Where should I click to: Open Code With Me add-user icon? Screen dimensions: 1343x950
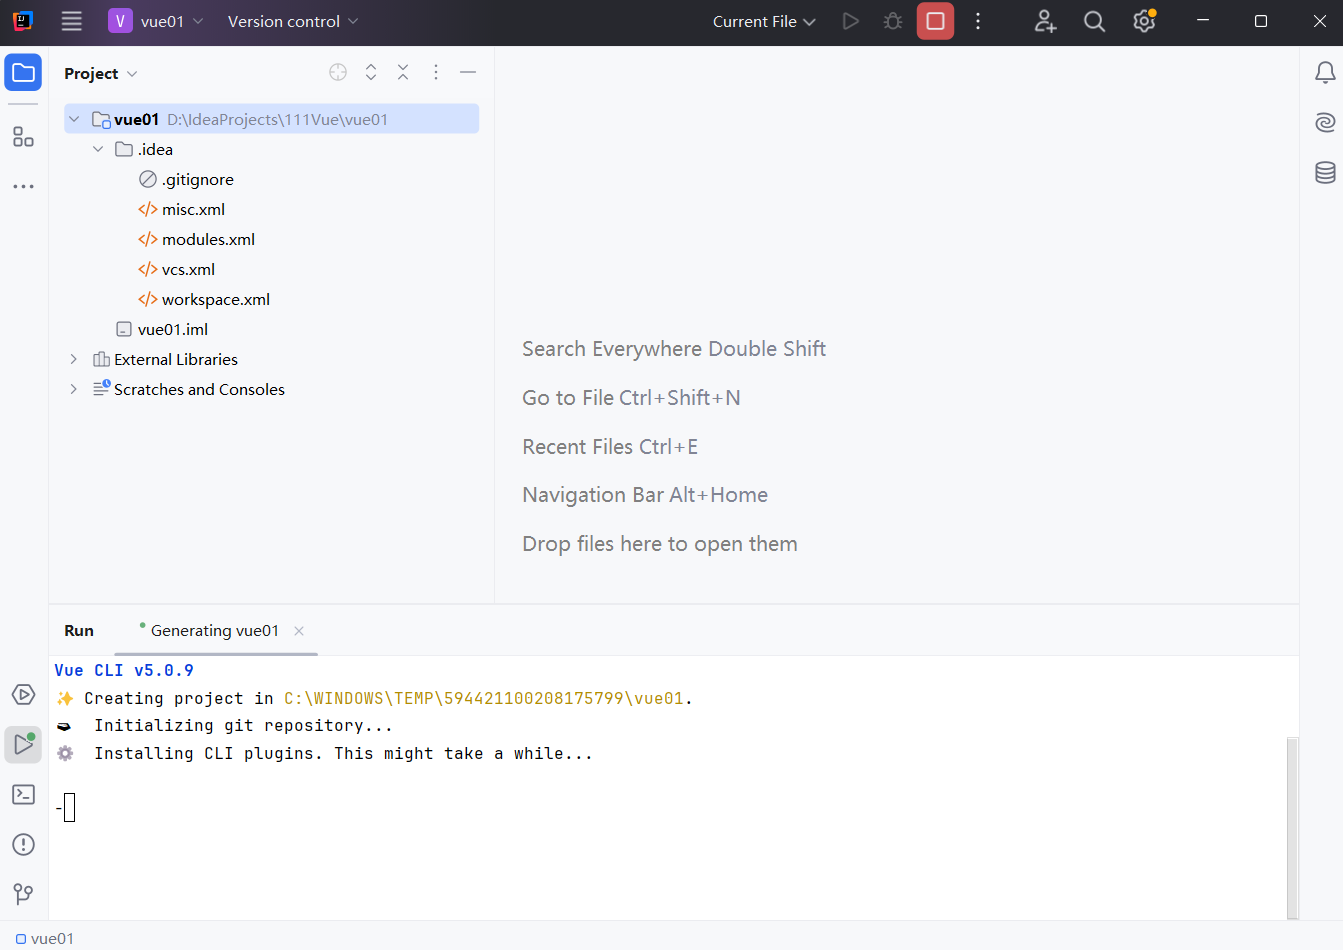click(1045, 21)
